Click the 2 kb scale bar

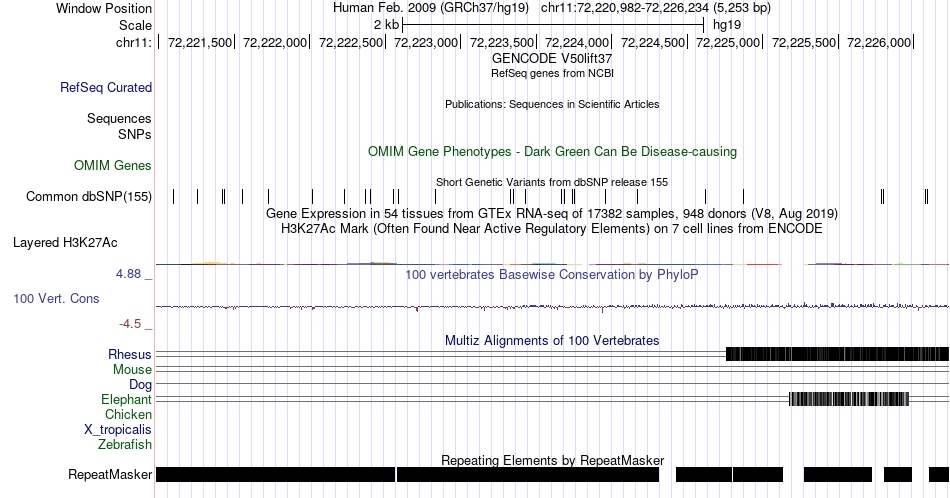pos(553,25)
